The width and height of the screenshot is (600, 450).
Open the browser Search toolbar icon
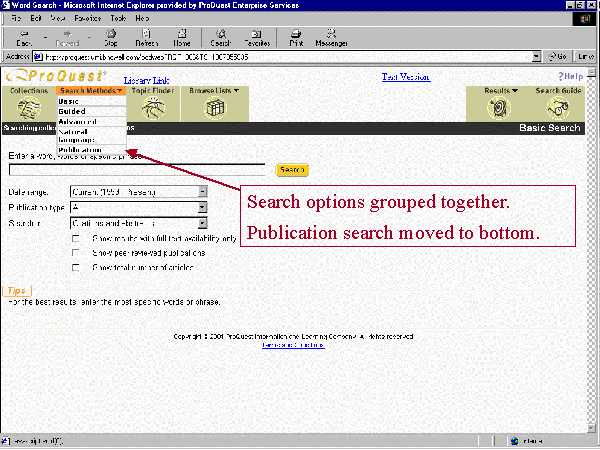point(221,34)
